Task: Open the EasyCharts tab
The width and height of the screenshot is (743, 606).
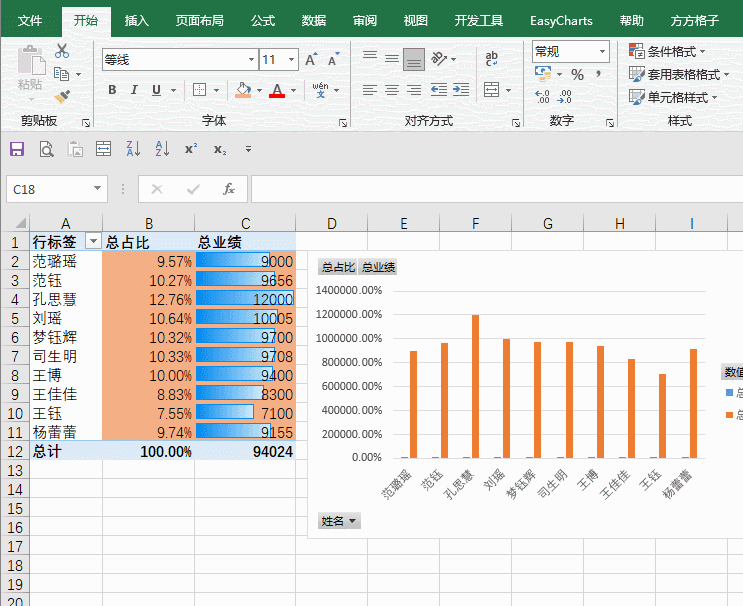Action: (561, 21)
